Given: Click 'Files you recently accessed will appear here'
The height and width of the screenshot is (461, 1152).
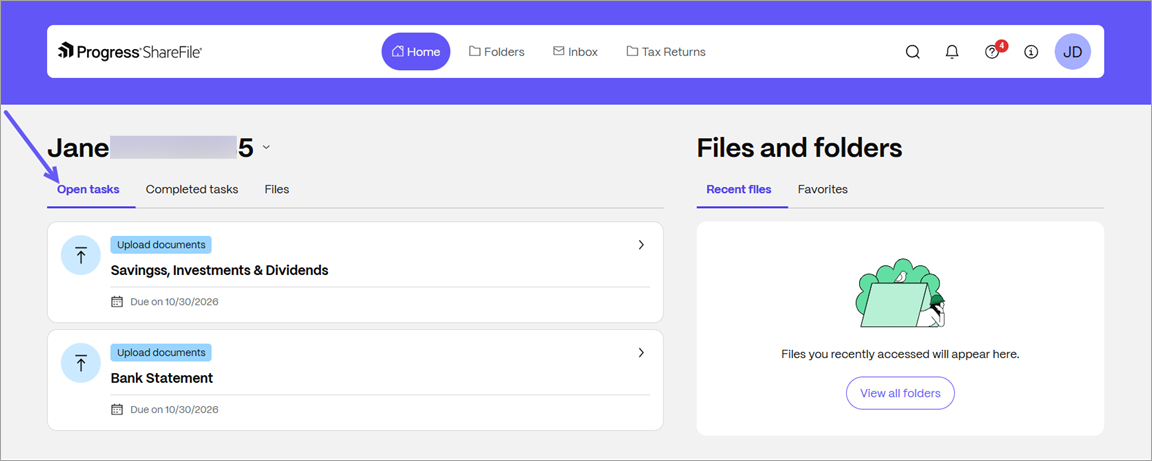Looking at the screenshot, I should (x=900, y=354).
